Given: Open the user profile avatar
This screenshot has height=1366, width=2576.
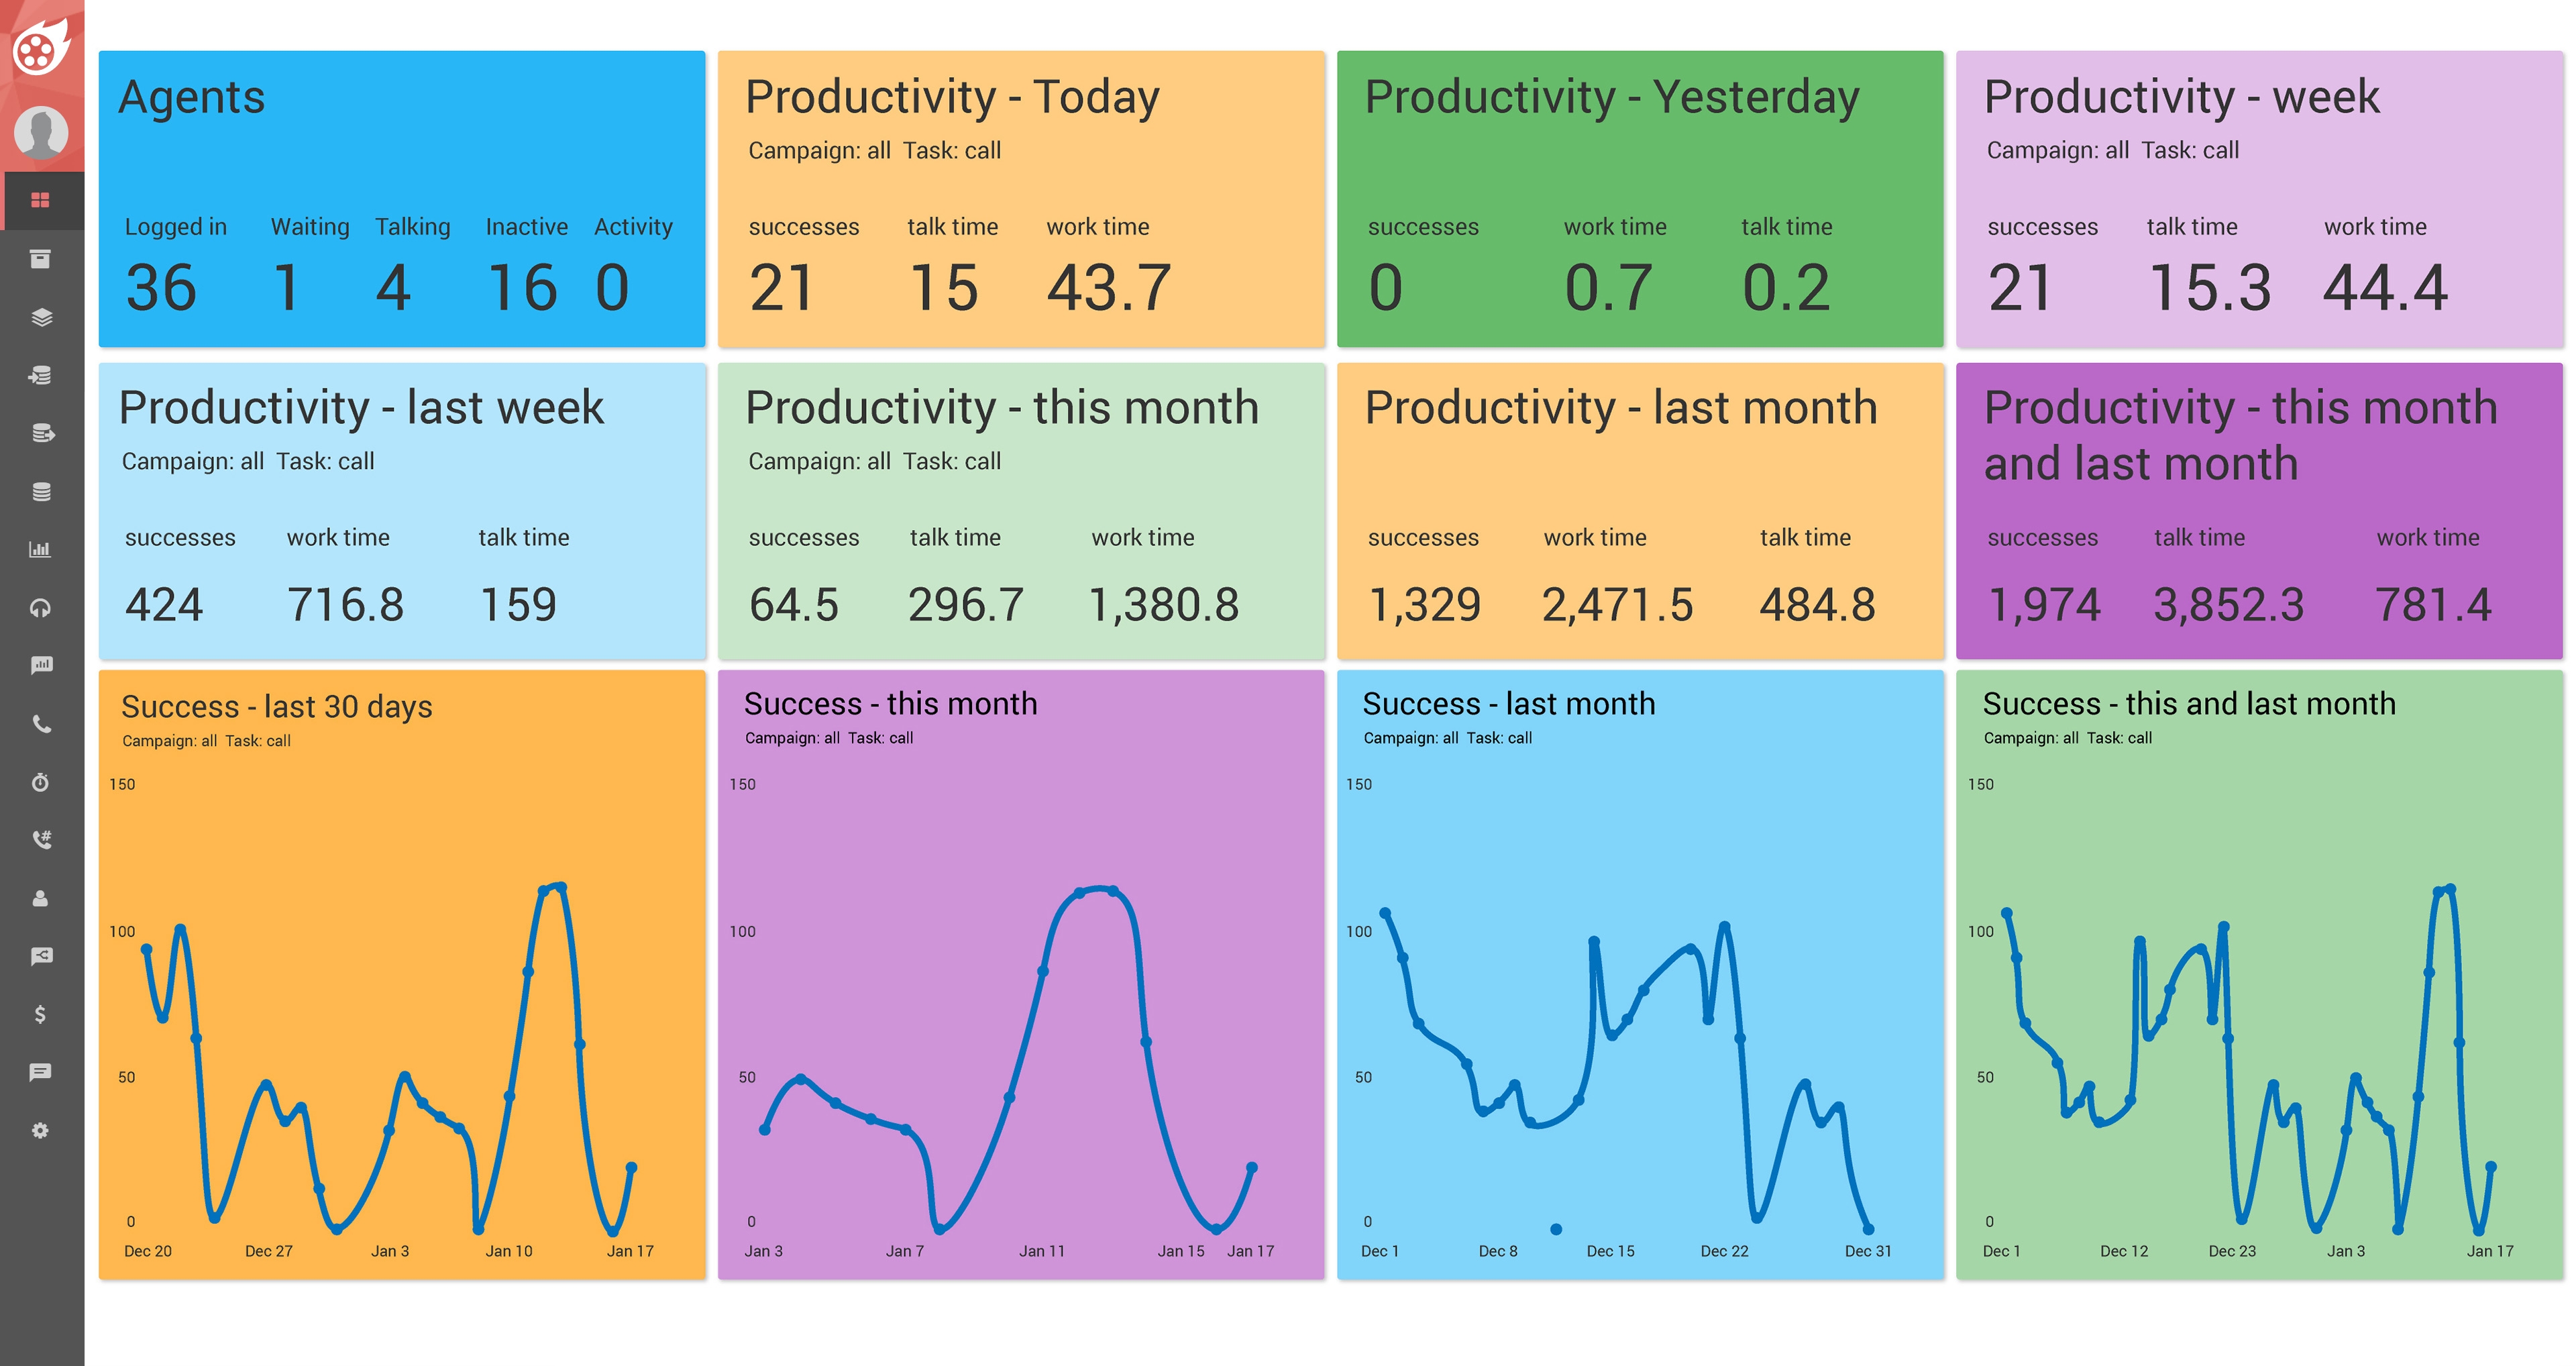Looking at the screenshot, I should click(x=41, y=132).
